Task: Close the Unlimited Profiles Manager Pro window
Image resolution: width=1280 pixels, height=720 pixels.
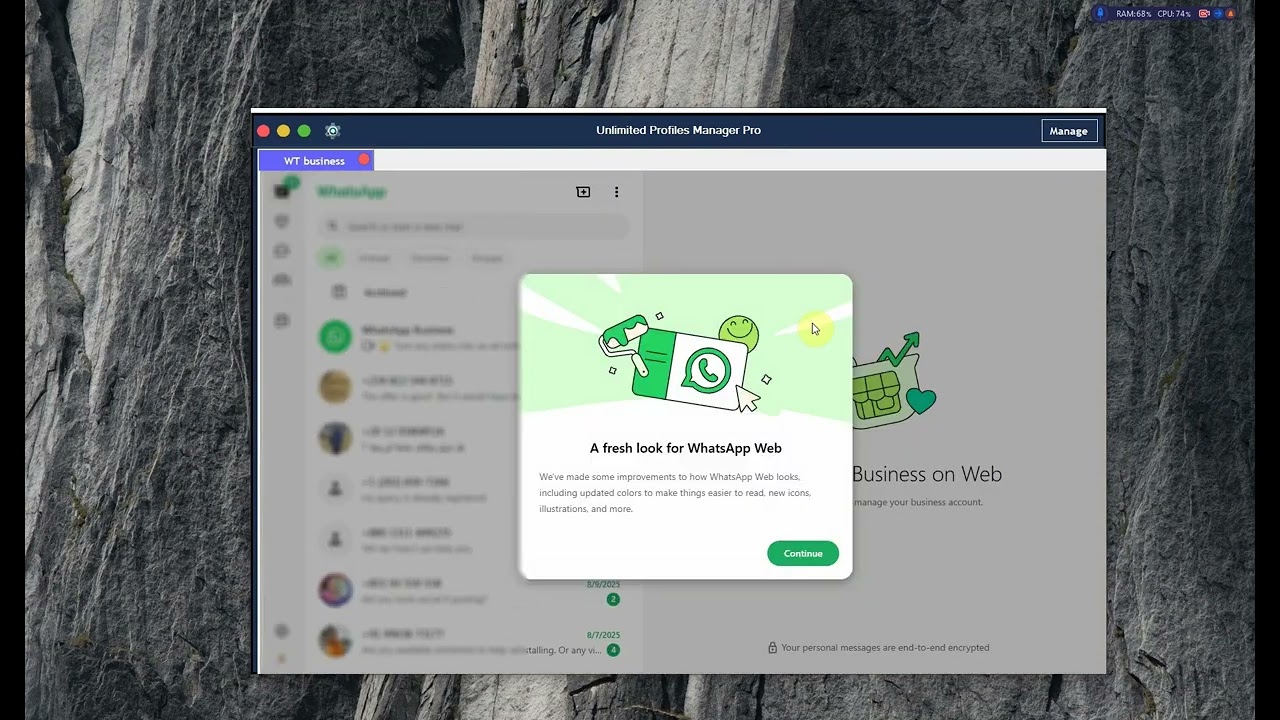Action: tap(263, 131)
